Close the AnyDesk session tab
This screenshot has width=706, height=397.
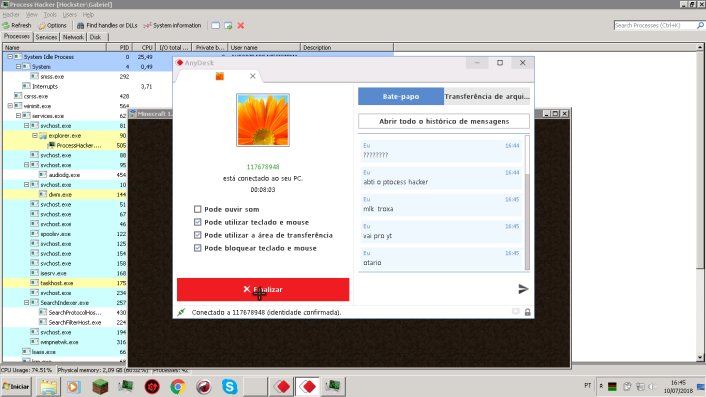[x=253, y=76]
